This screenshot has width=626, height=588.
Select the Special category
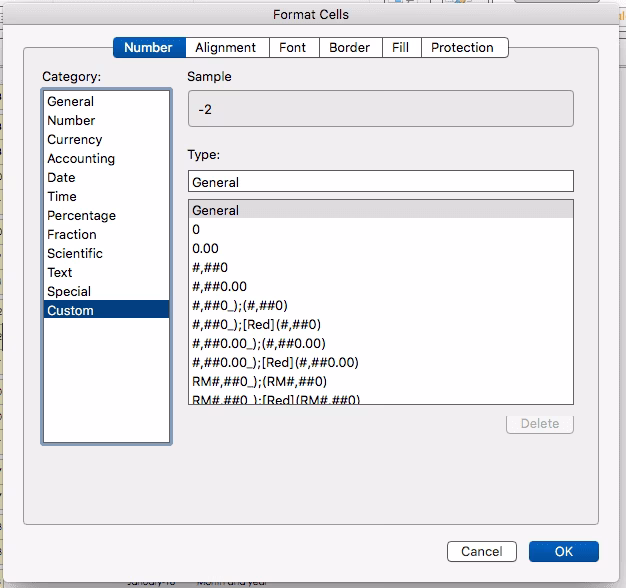(x=106, y=291)
